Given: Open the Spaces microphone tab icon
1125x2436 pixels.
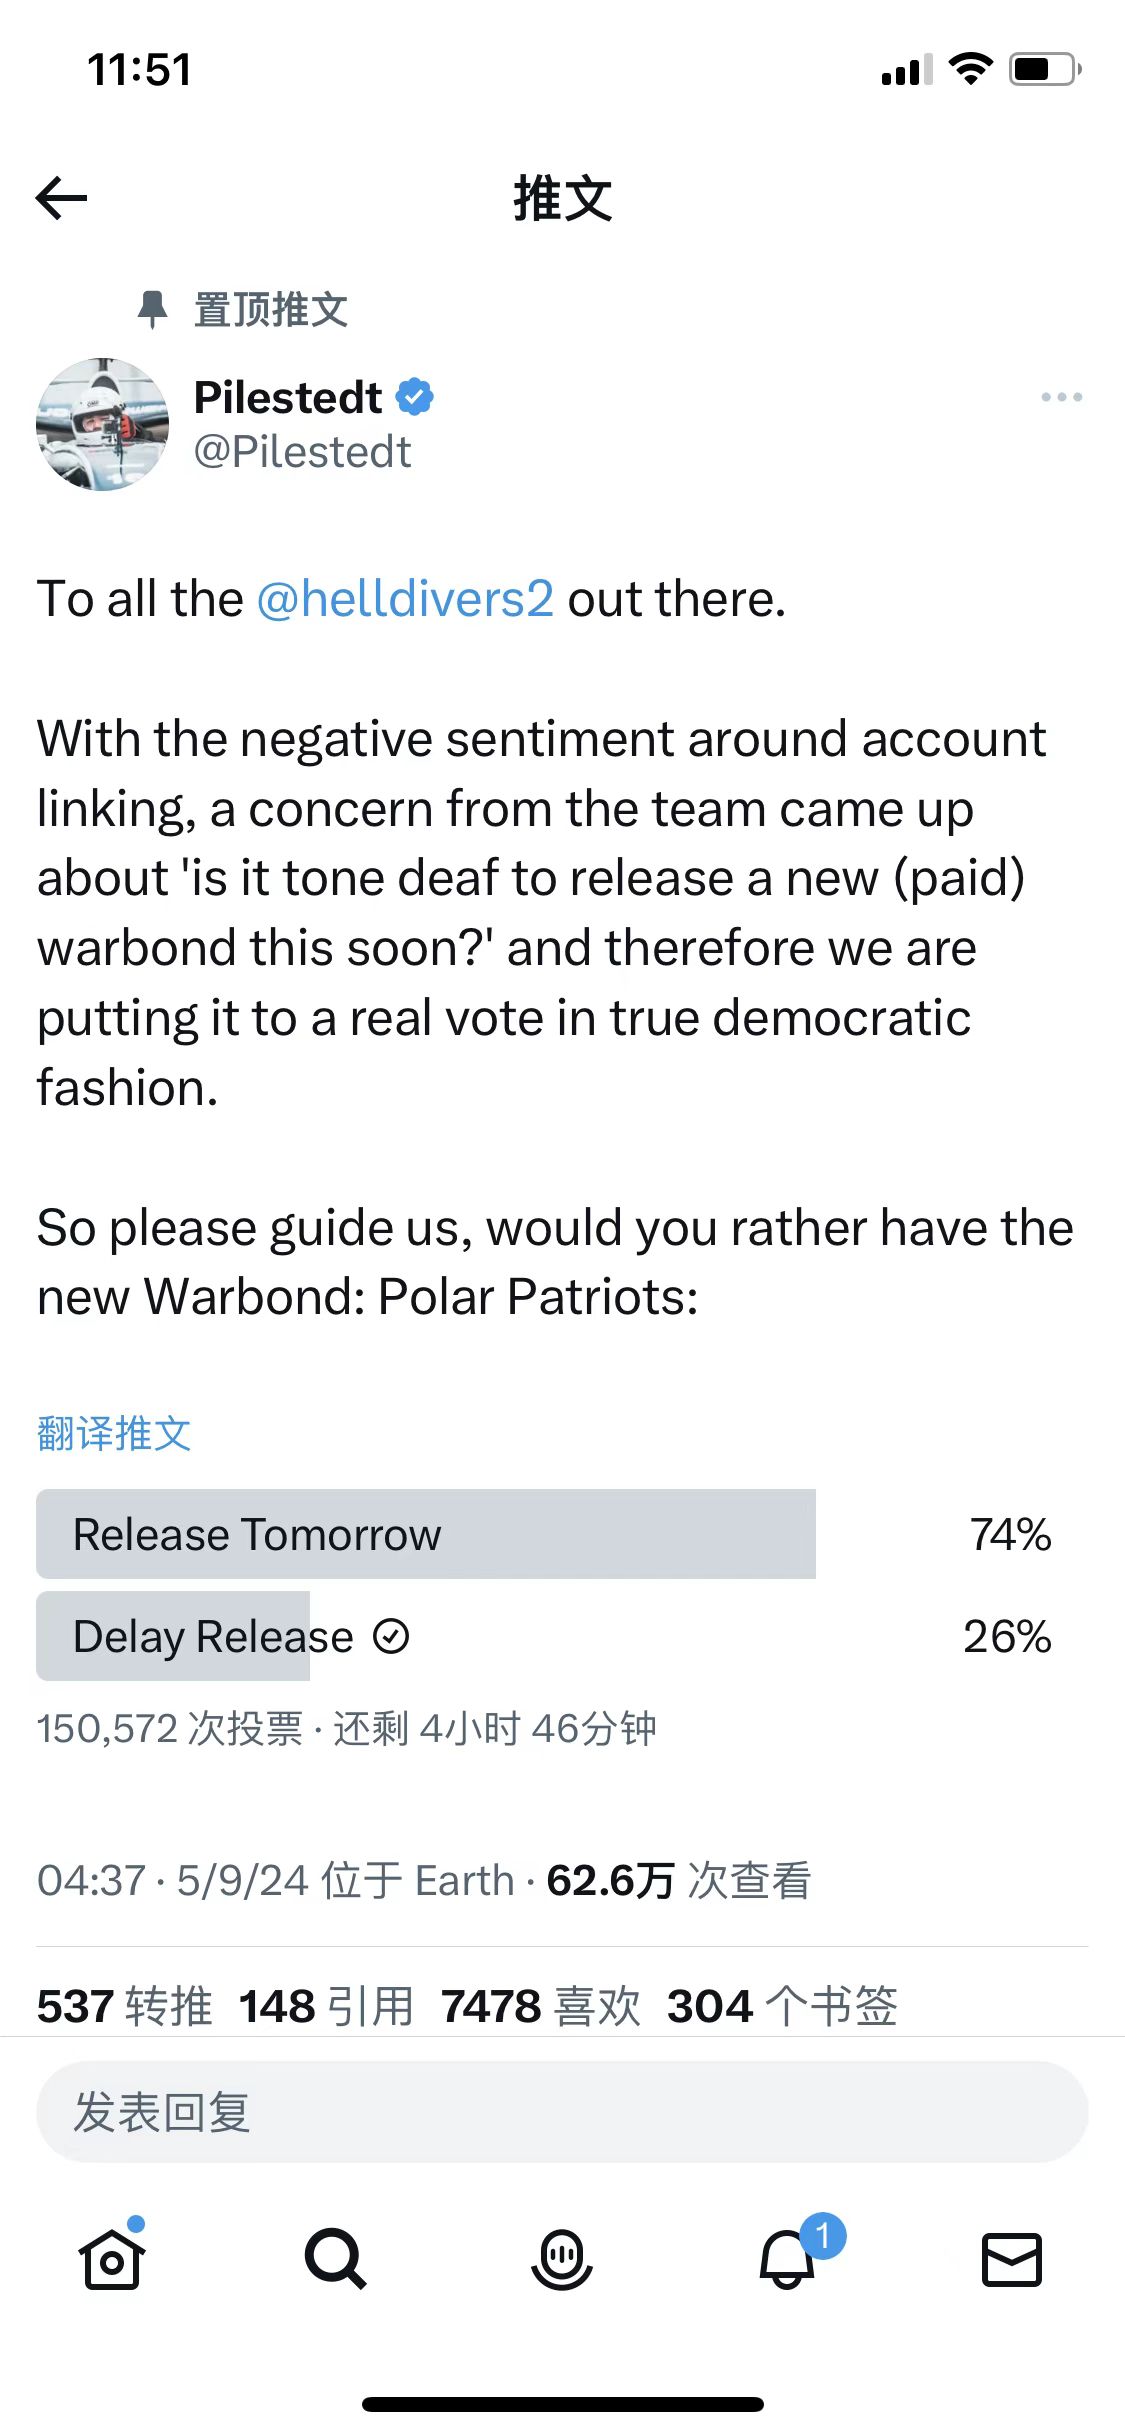Looking at the screenshot, I should 562,2259.
